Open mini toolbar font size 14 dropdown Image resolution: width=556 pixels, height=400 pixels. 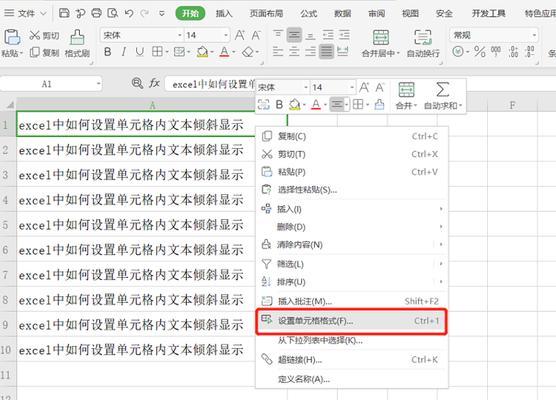pyautogui.click(x=352, y=87)
